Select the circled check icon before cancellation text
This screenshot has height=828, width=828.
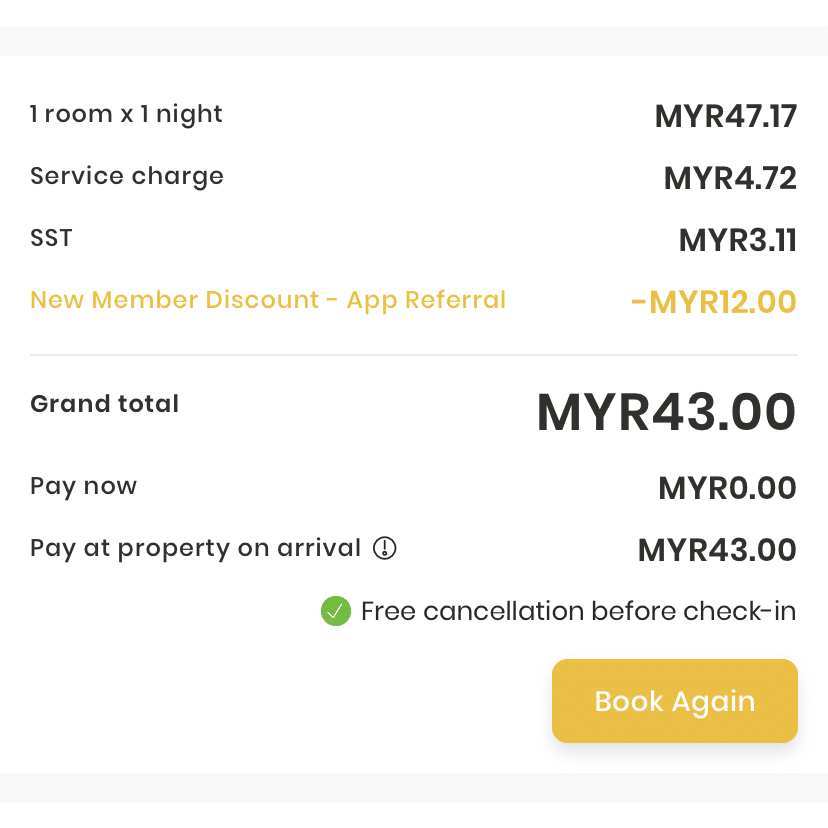[x=335, y=611]
